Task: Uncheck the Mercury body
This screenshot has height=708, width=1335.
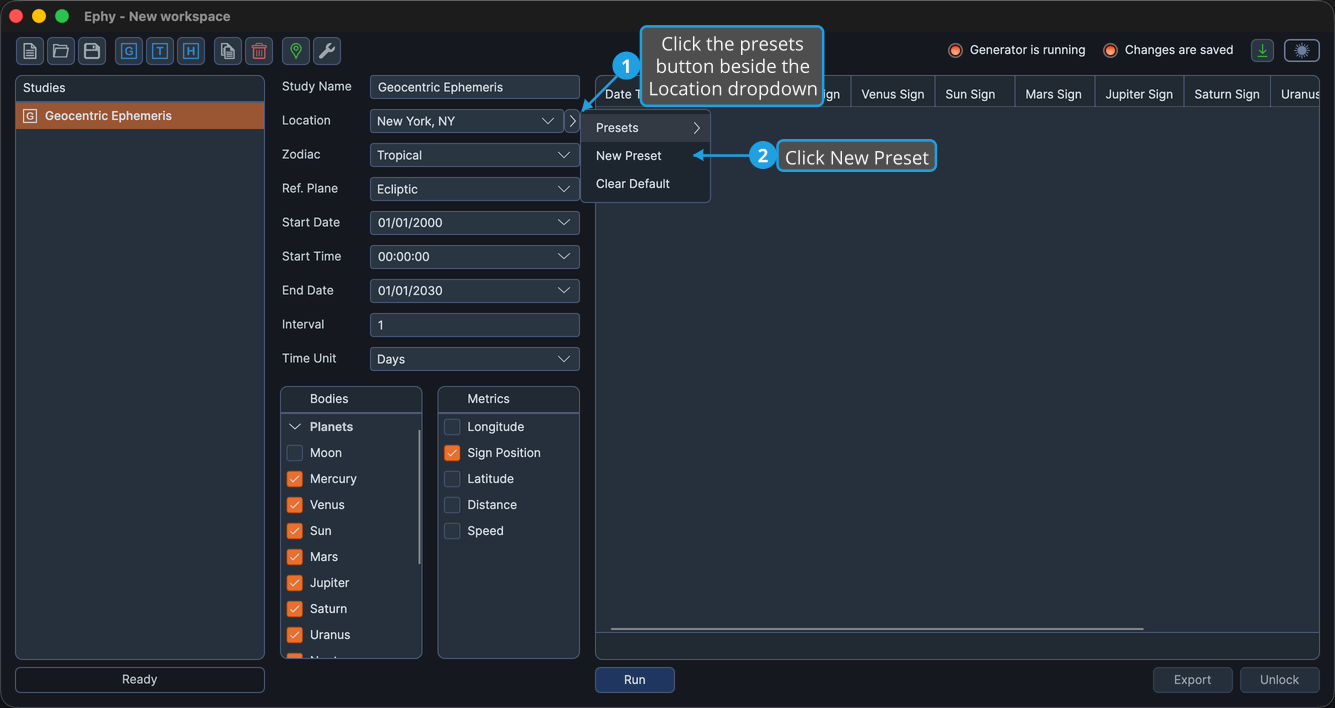Action: click(295, 479)
